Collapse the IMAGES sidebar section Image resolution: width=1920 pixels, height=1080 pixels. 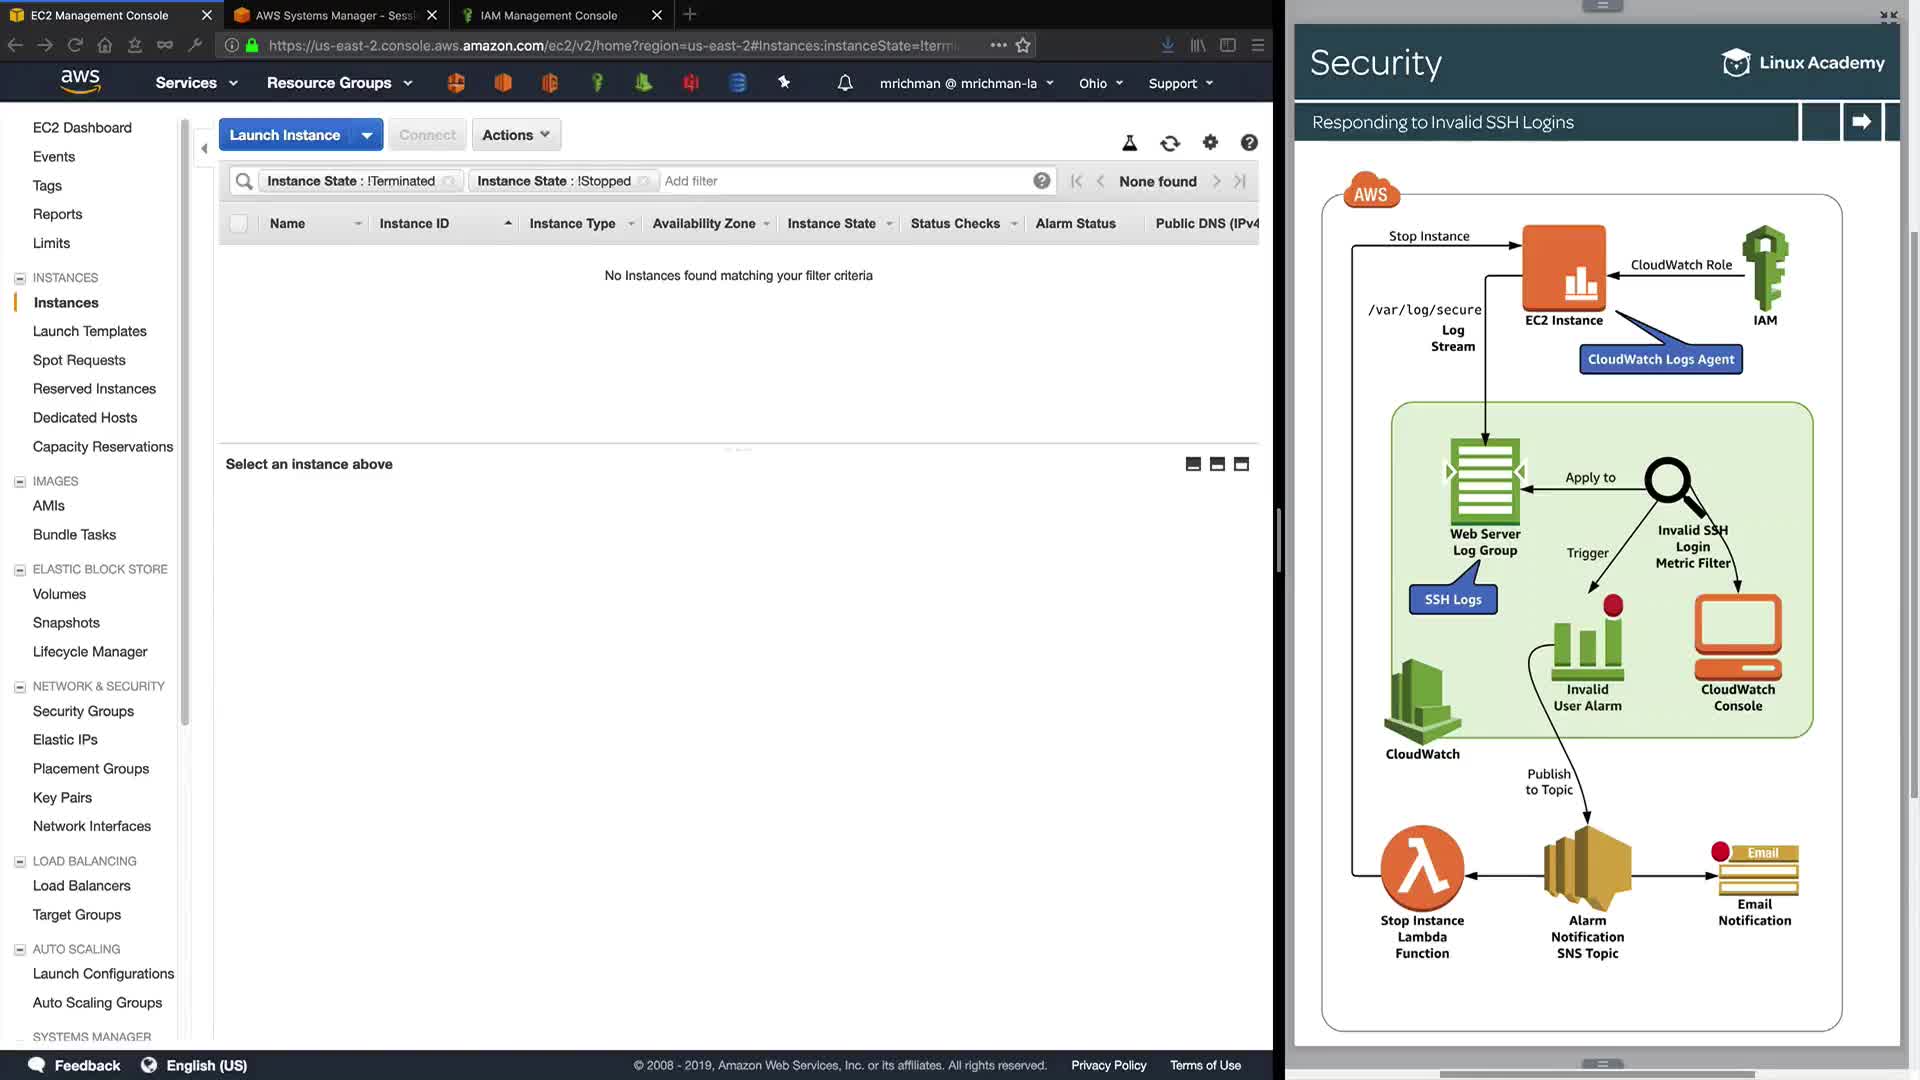click(x=19, y=482)
